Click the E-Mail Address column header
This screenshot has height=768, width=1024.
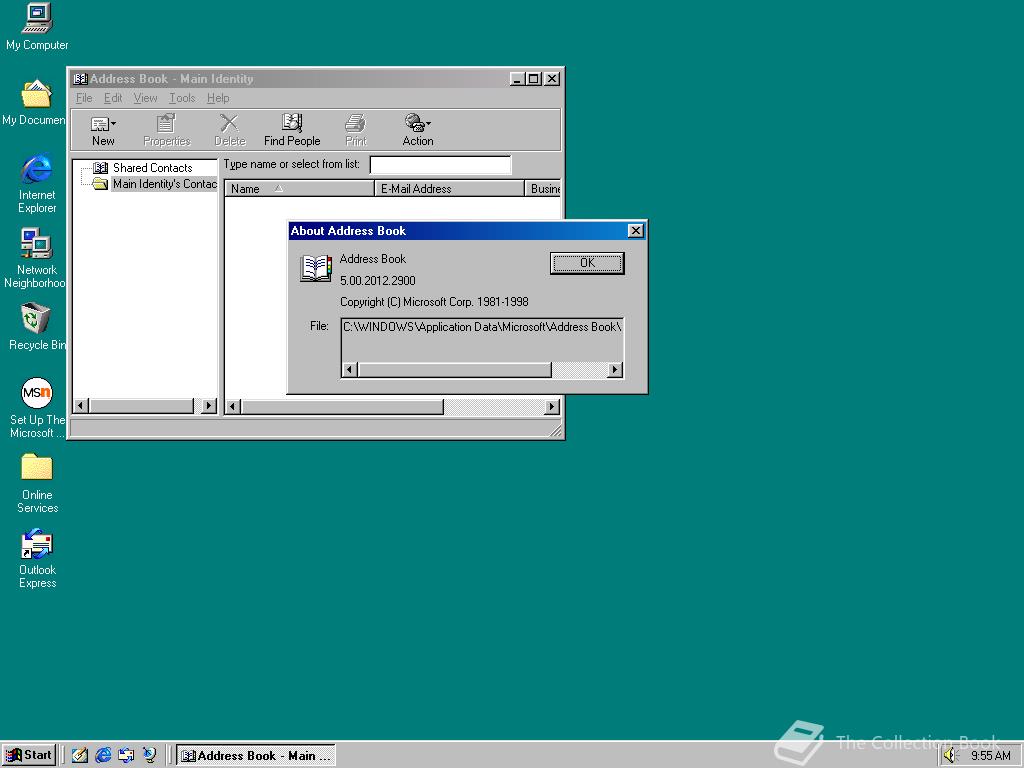449,189
